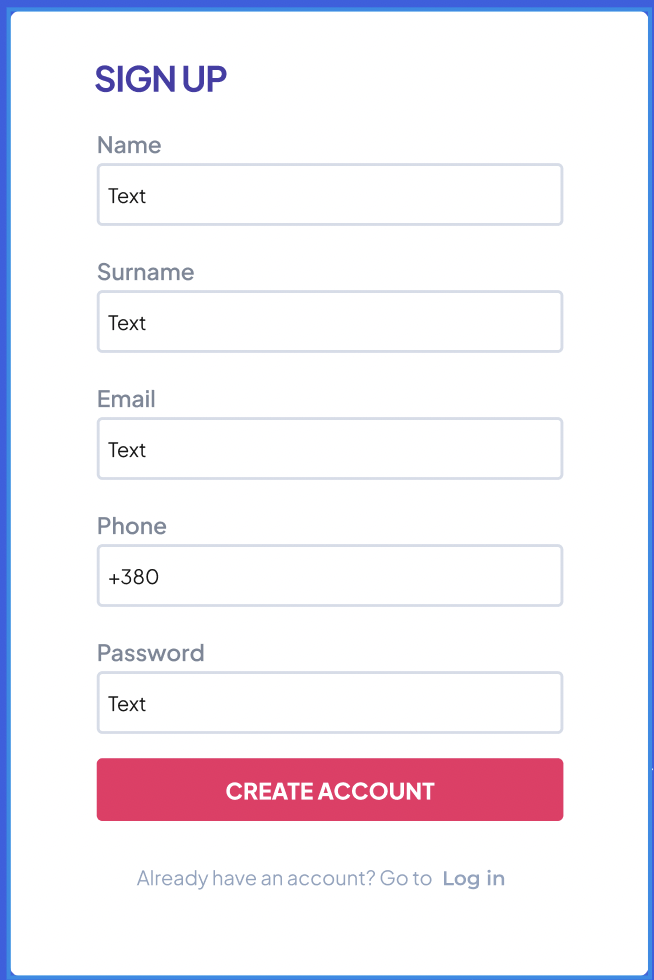654x980 pixels.
Task: Click the placeholder Text in Name field
Action: (127, 196)
